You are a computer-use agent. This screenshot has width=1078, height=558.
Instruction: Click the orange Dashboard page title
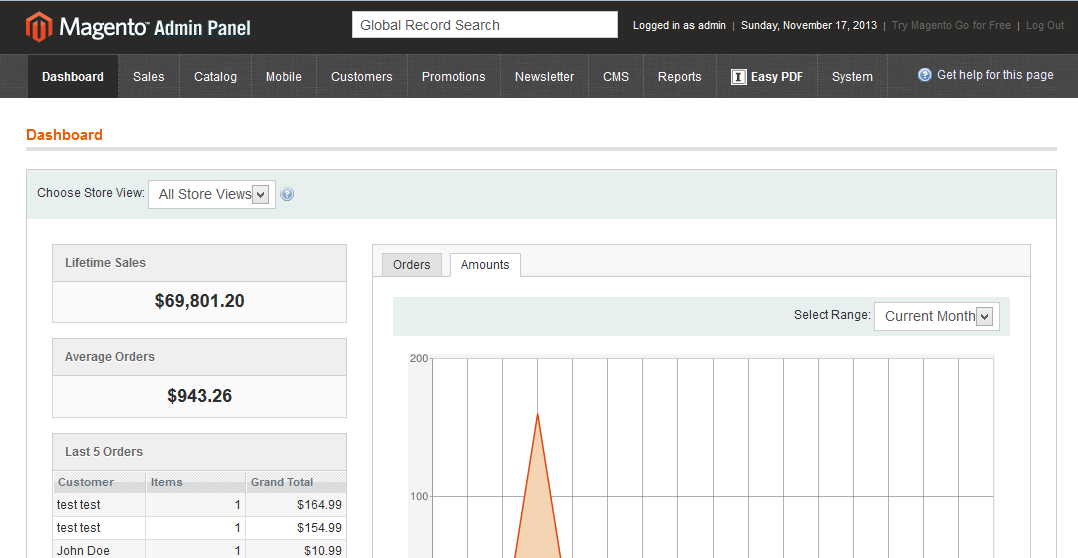click(64, 135)
